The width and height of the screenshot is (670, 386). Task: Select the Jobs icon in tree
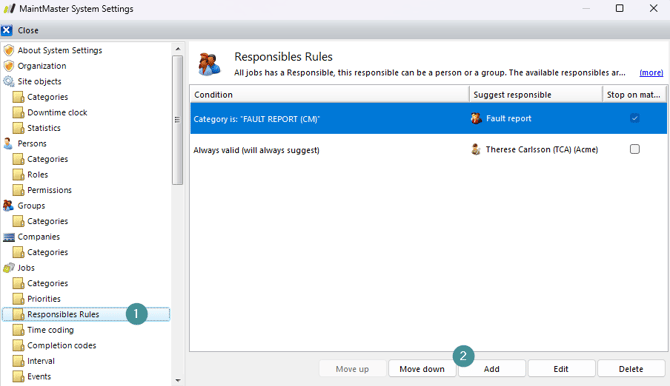[9, 268]
